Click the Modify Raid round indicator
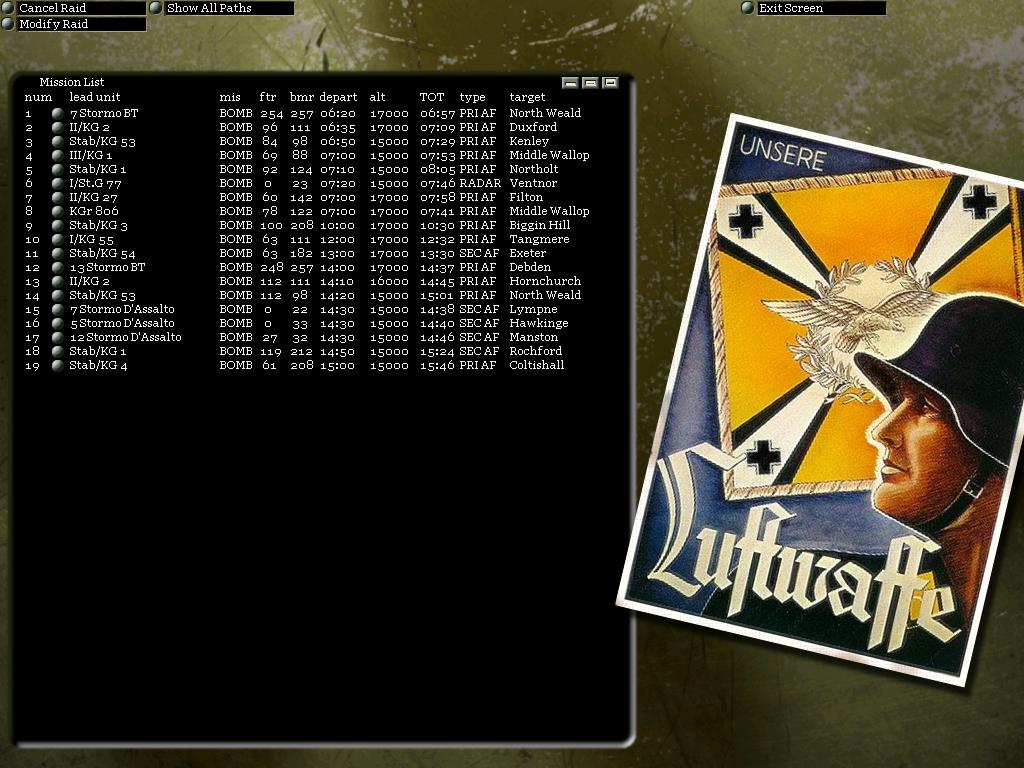The image size is (1024, 768). (8, 24)
